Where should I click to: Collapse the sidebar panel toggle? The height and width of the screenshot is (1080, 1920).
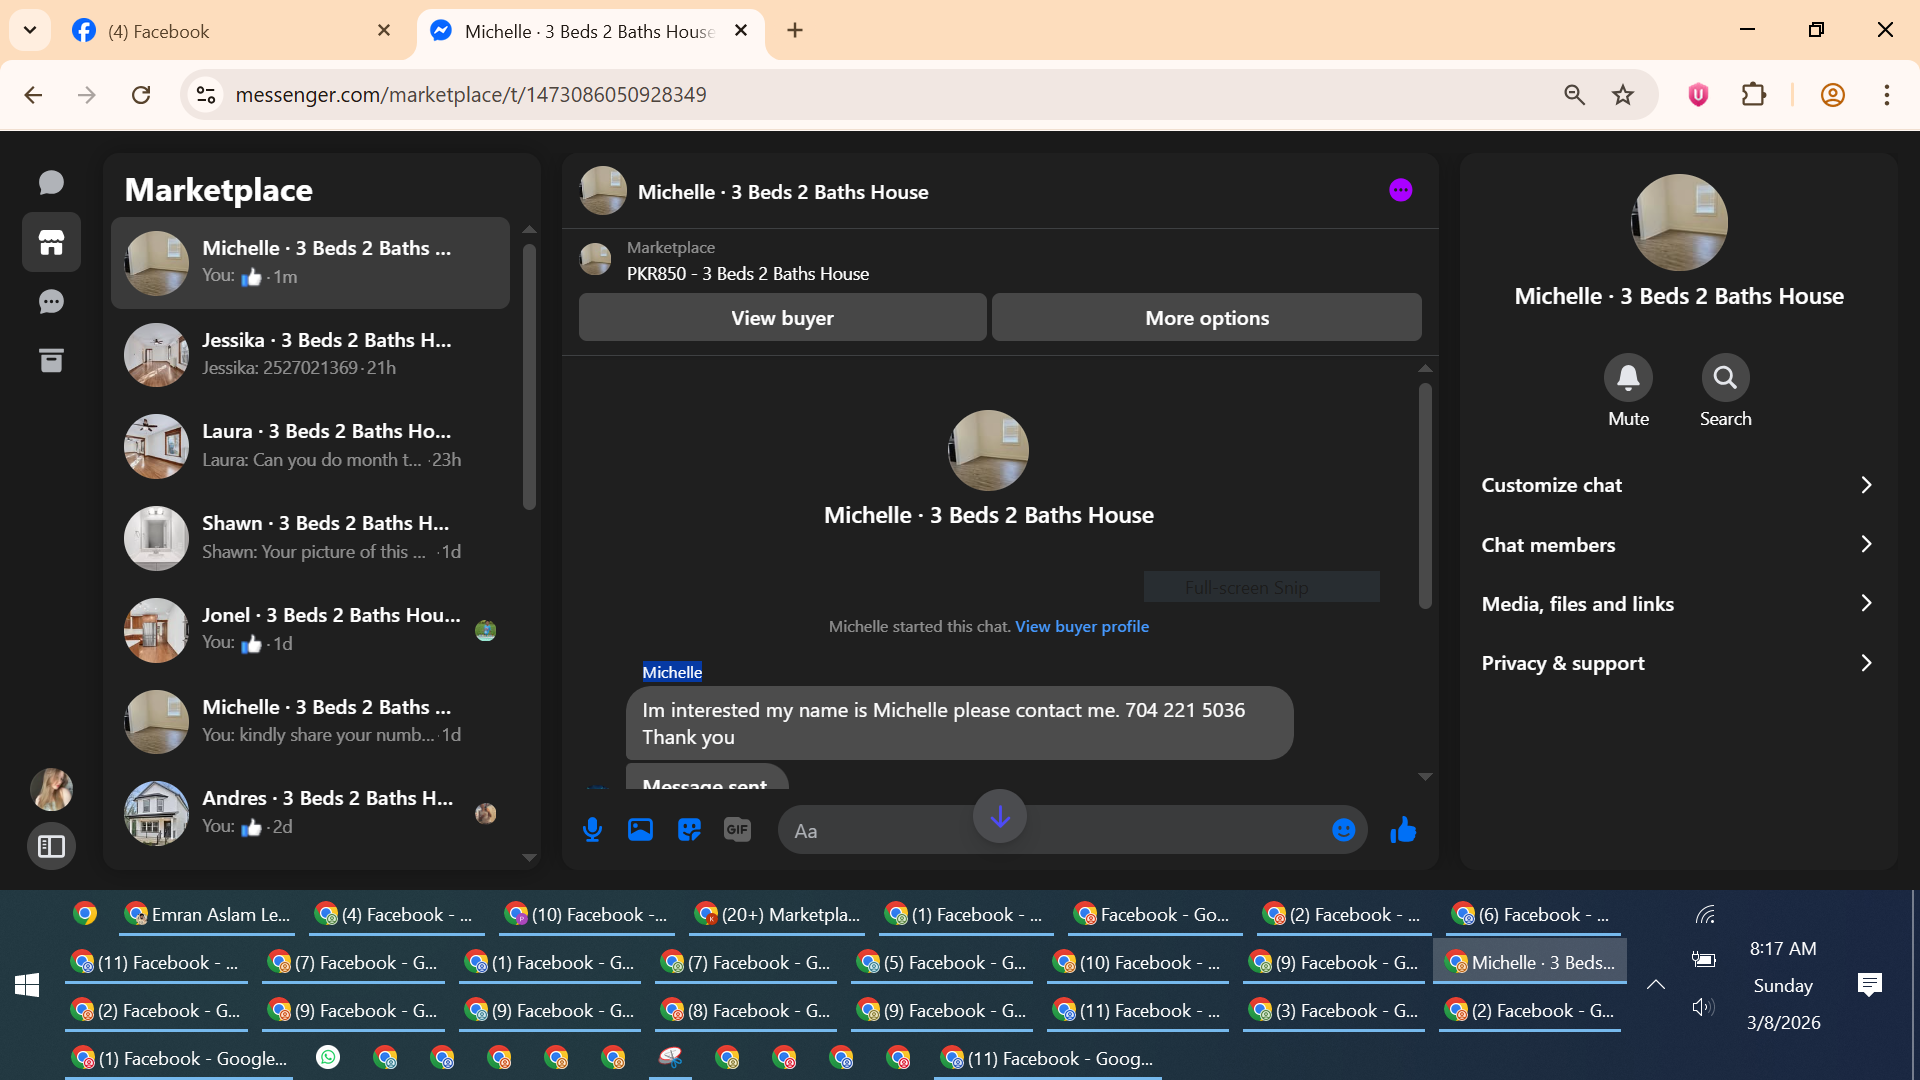click(x=51, y=847)
